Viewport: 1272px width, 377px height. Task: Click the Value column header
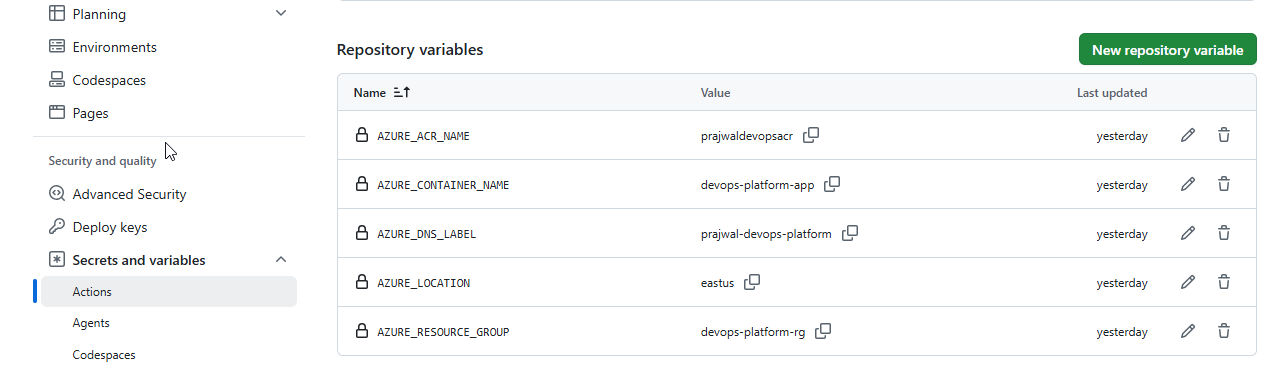coord(715,93)
